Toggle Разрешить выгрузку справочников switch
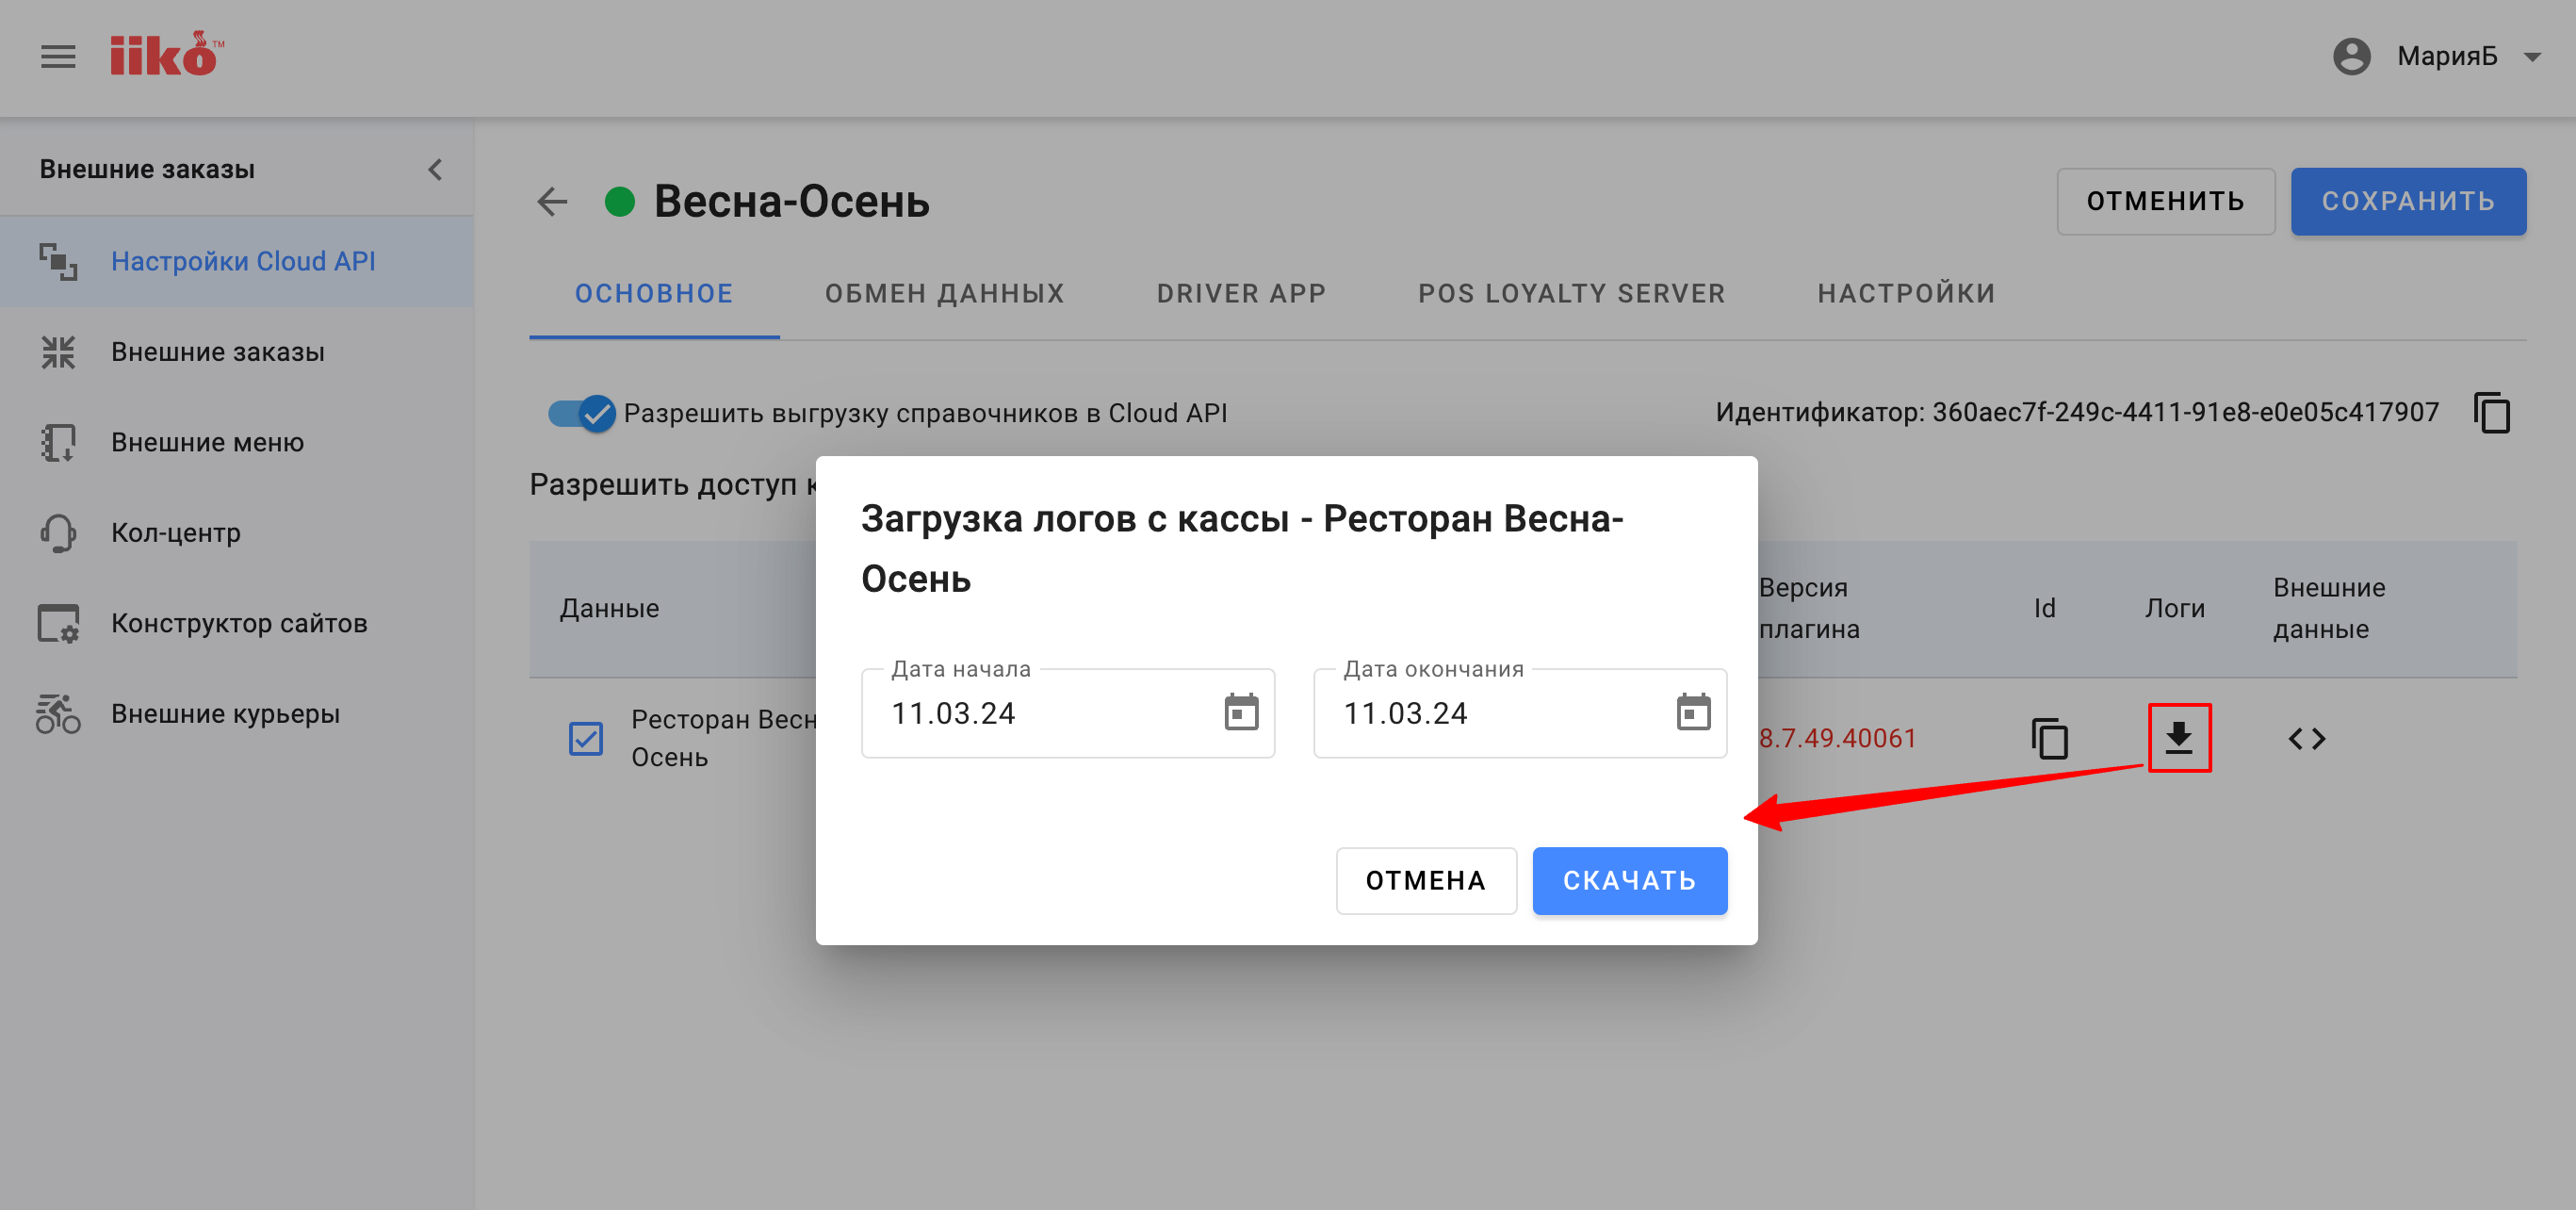The width and height of the screenshot is (2576, 1210). 582,413
